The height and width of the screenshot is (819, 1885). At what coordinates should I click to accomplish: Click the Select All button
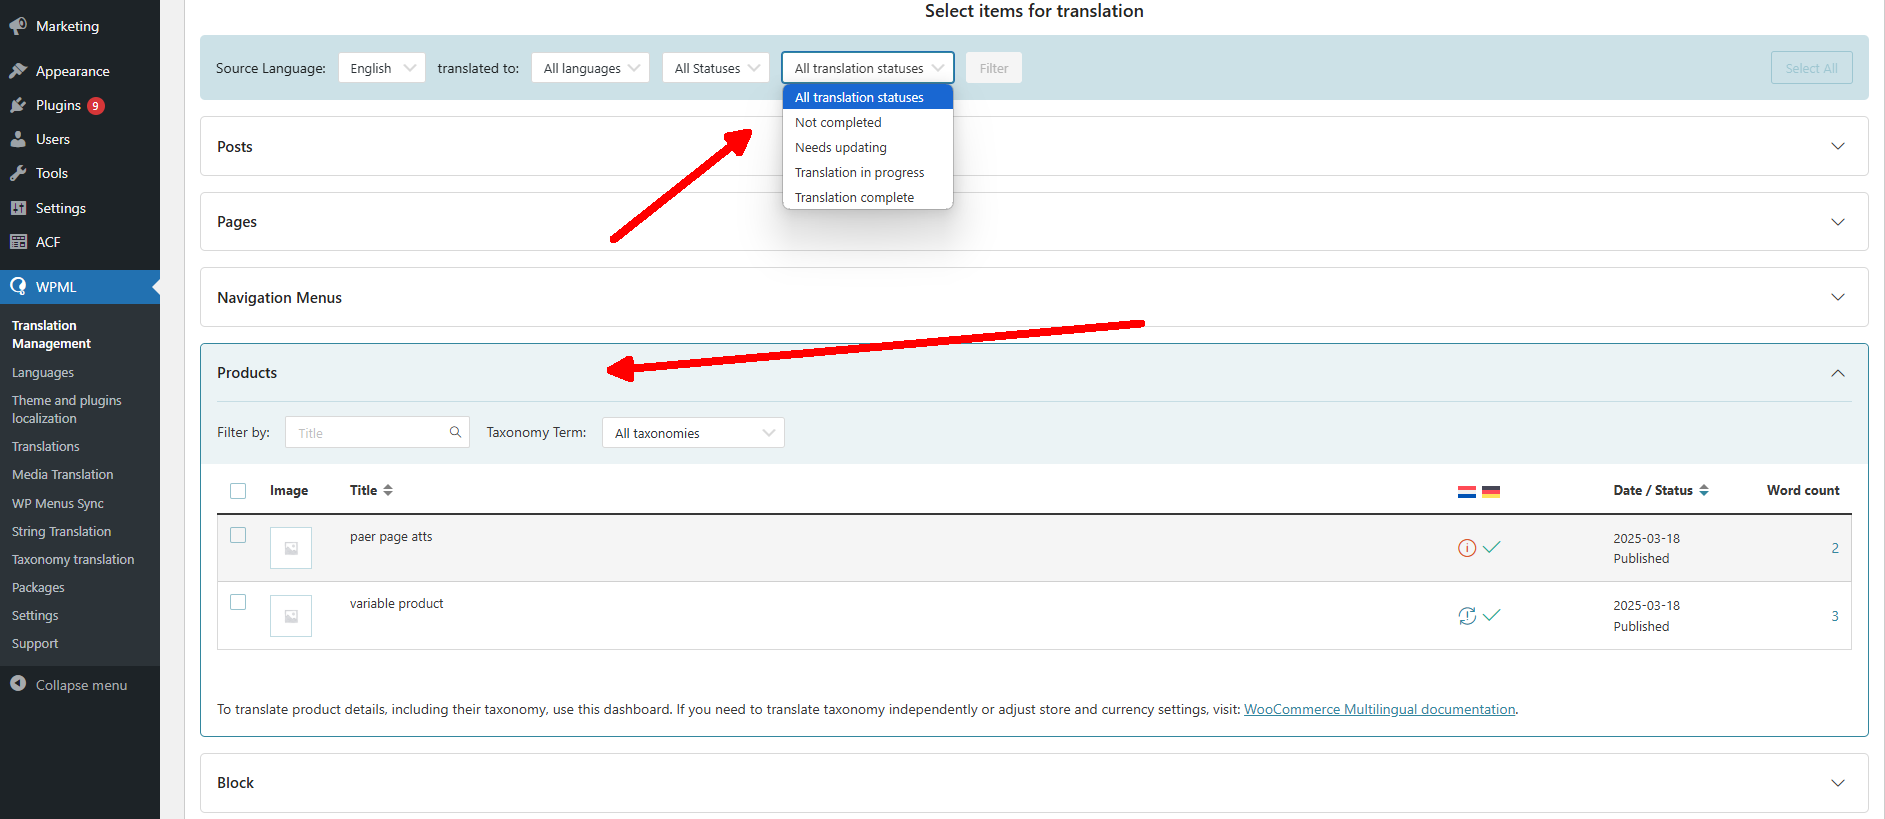pyautogui.click(x=1811, y=68)
